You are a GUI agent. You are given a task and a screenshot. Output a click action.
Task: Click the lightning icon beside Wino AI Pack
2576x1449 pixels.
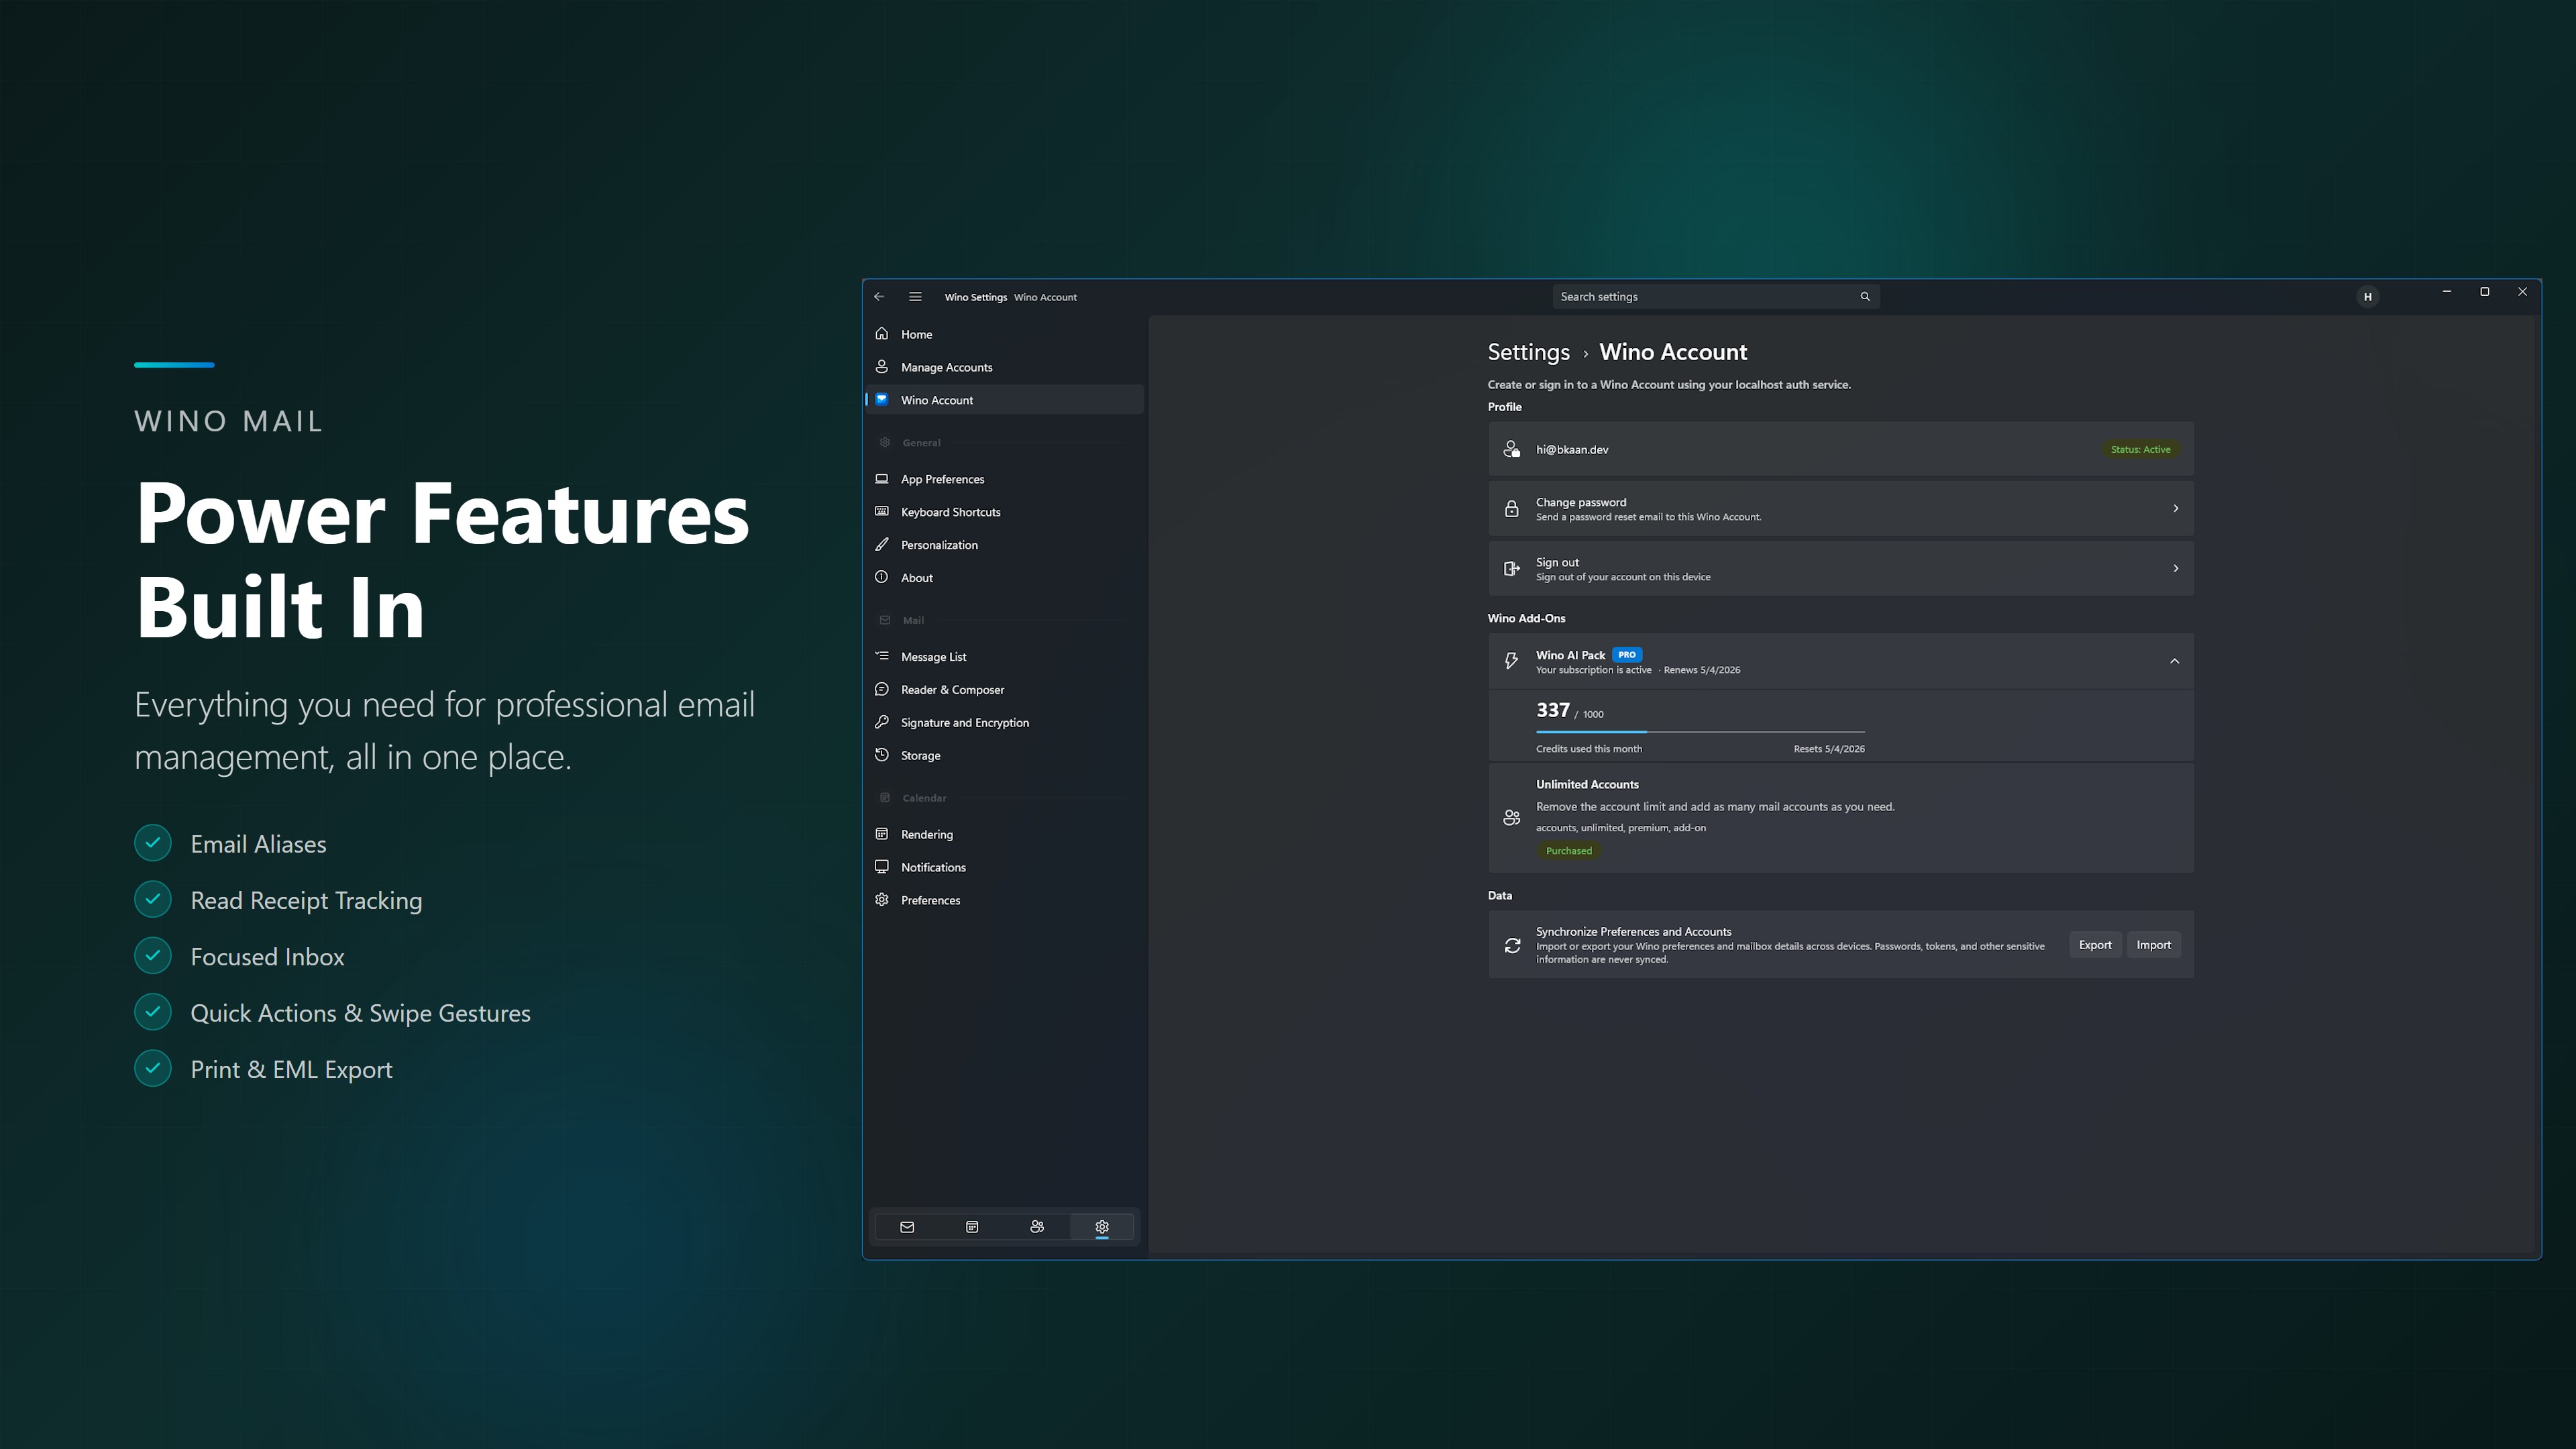point(1512,661)
